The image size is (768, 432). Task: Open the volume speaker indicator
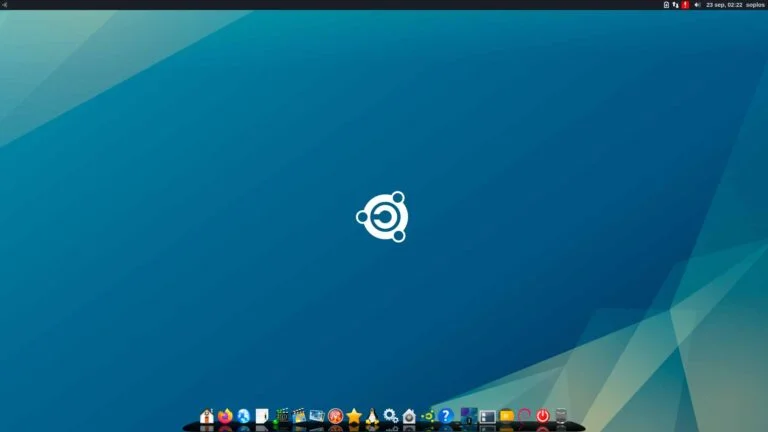(697, 5)
